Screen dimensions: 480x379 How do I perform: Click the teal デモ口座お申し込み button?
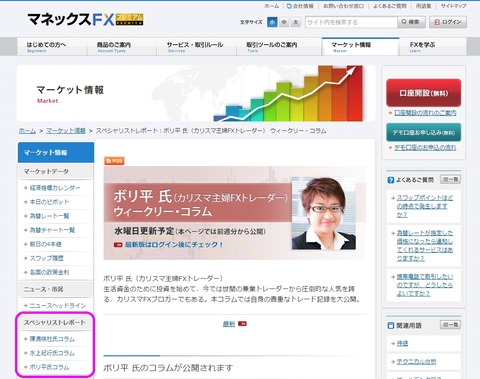pyautogui.click(x=423, y=133)
